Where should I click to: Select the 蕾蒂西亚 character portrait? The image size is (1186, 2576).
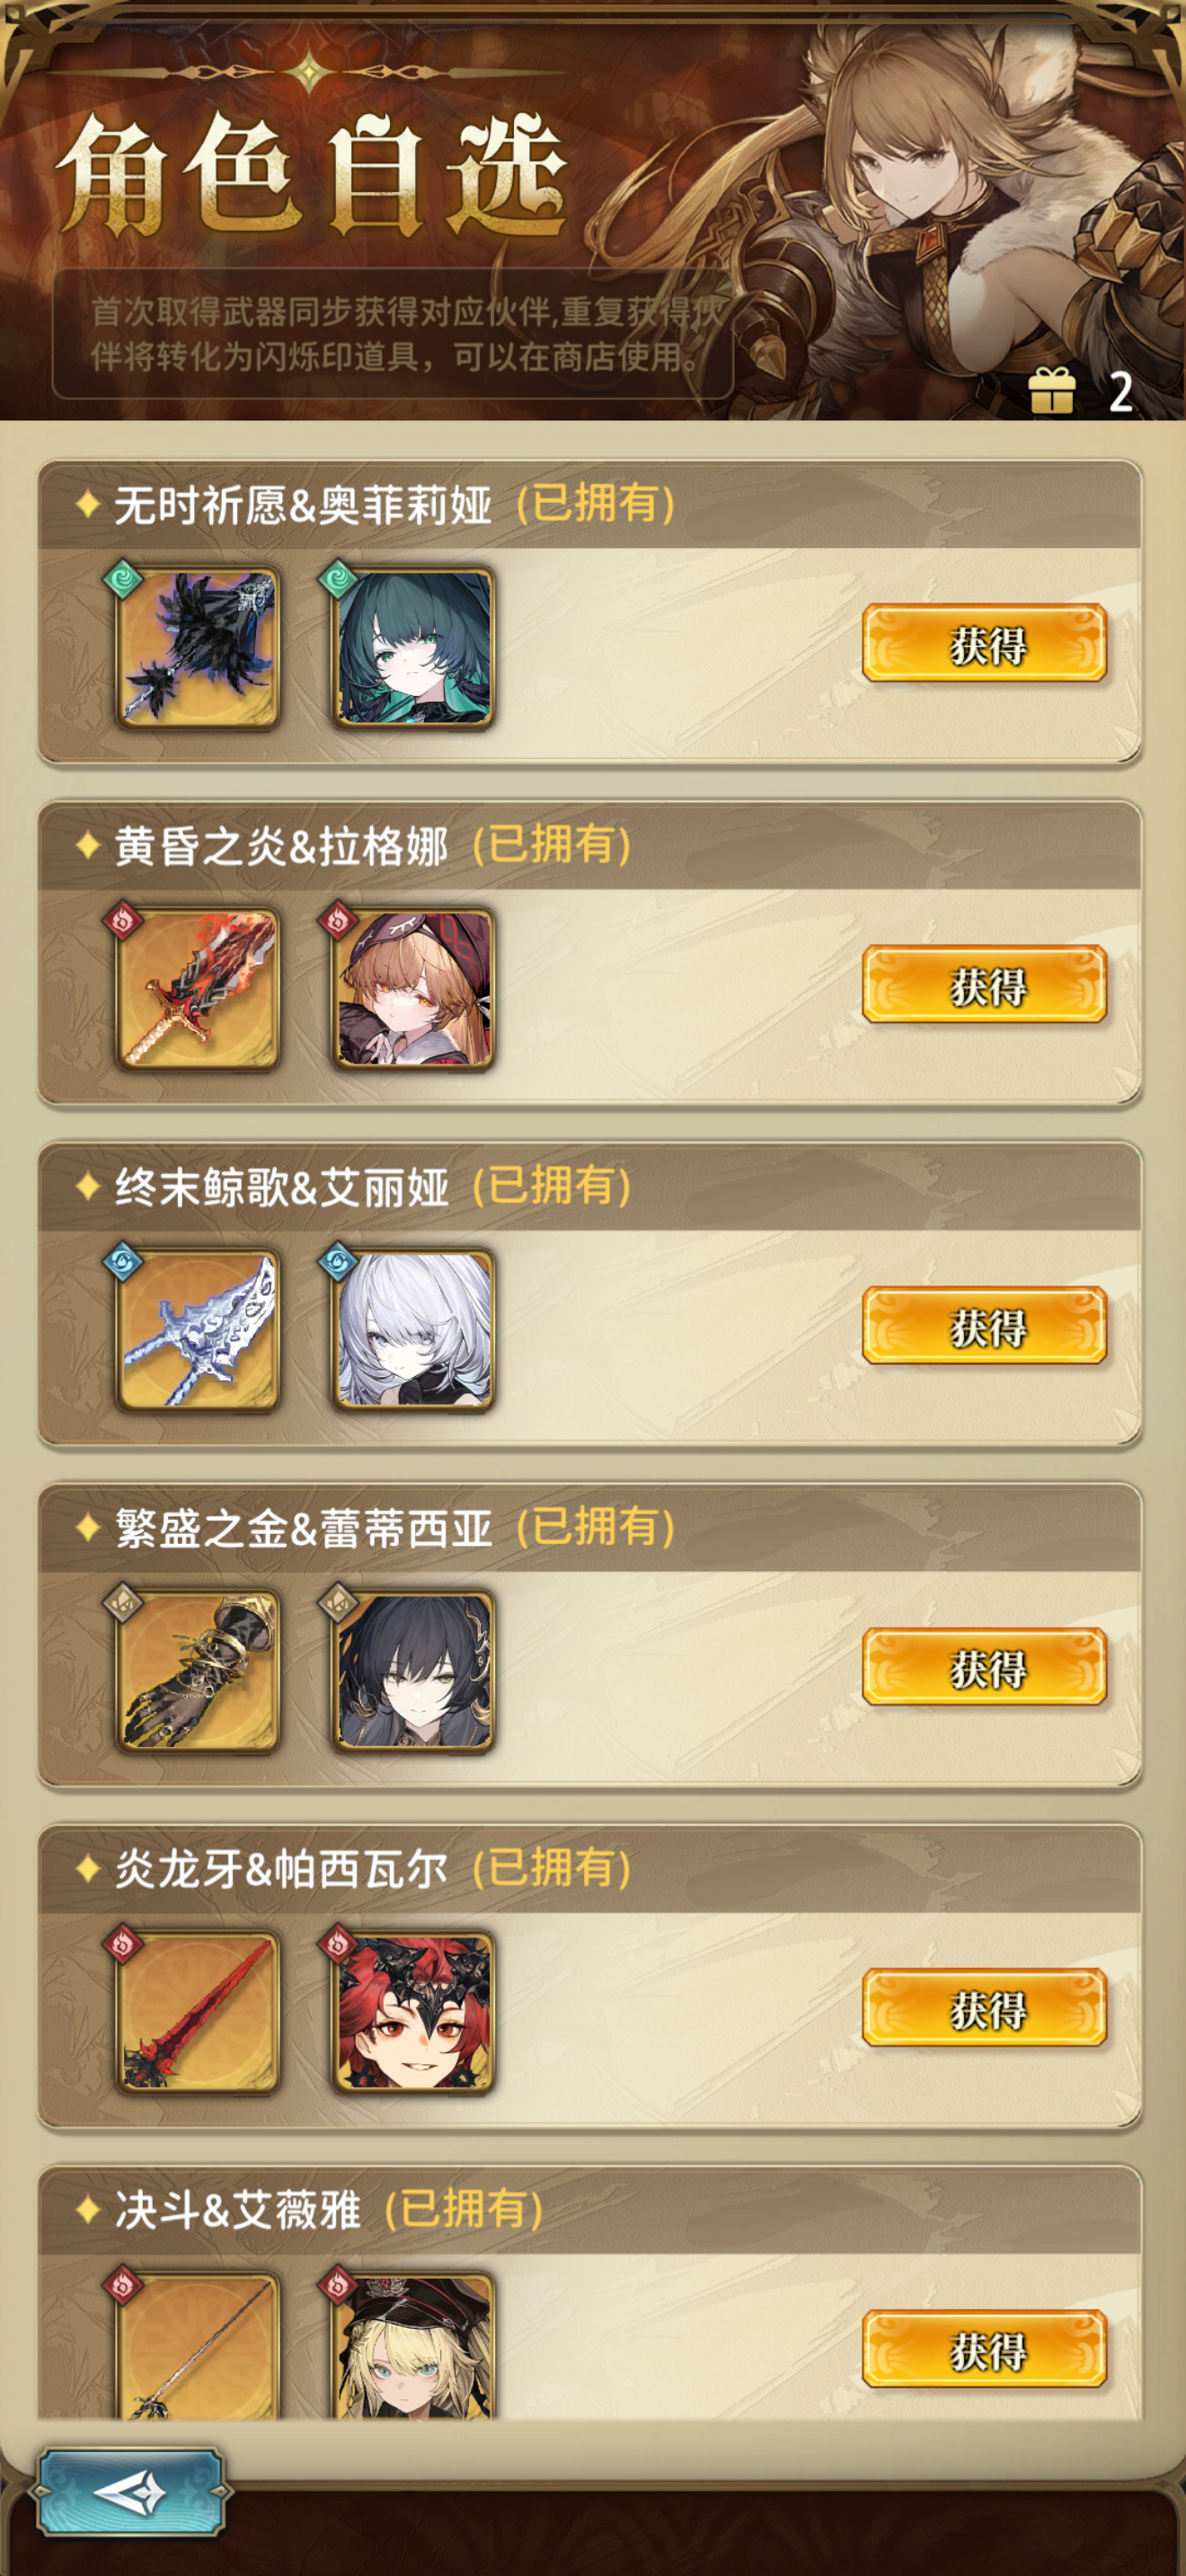(x=413, y=1670)
